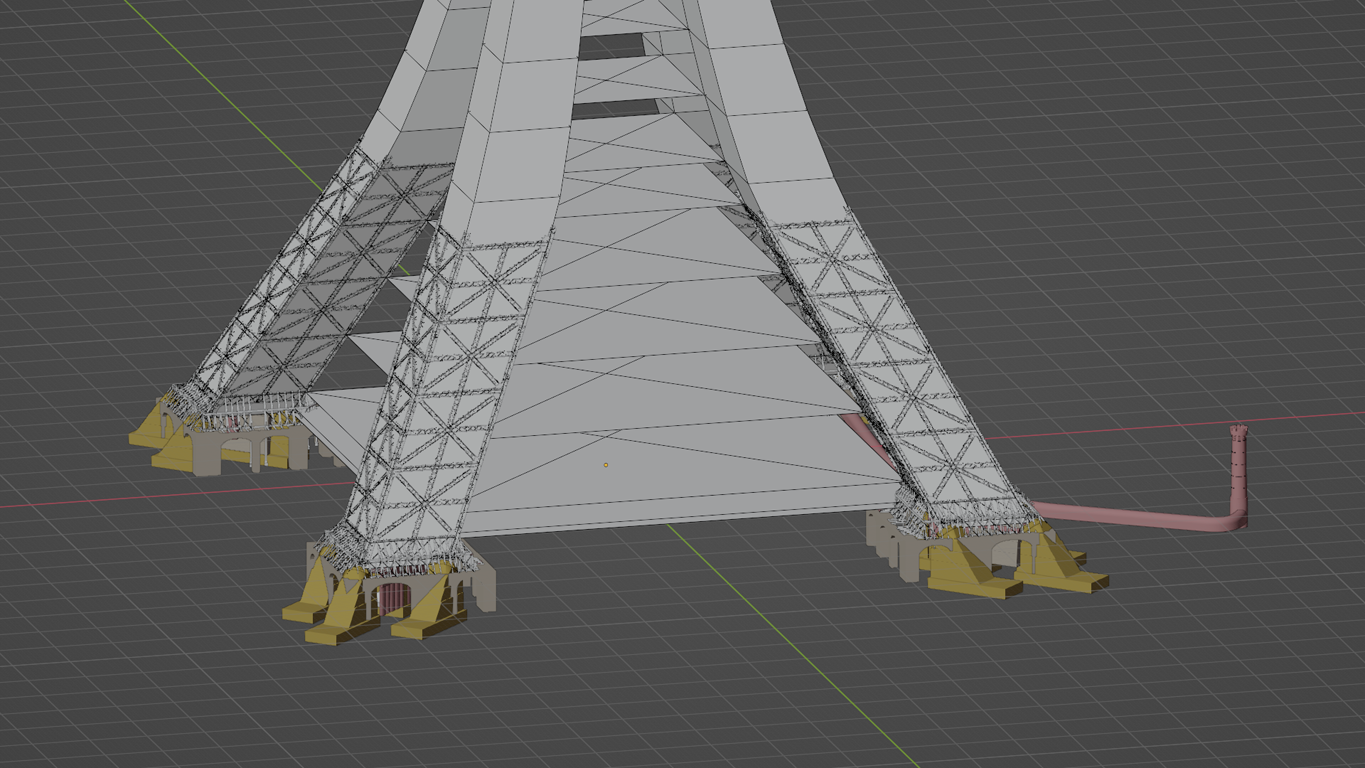
Task: Select gray arched pier beside front-left leg
Action: [x=478, y=585]
